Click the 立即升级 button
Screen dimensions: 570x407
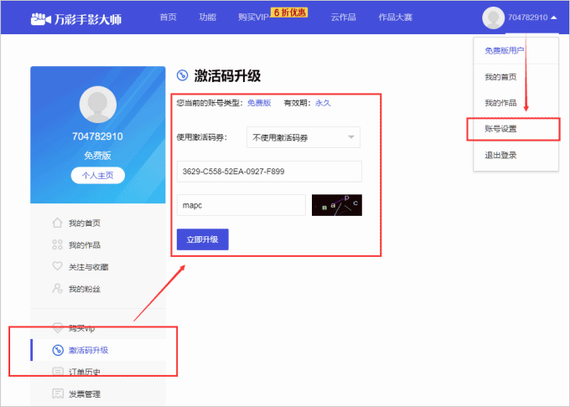point(202,239)
